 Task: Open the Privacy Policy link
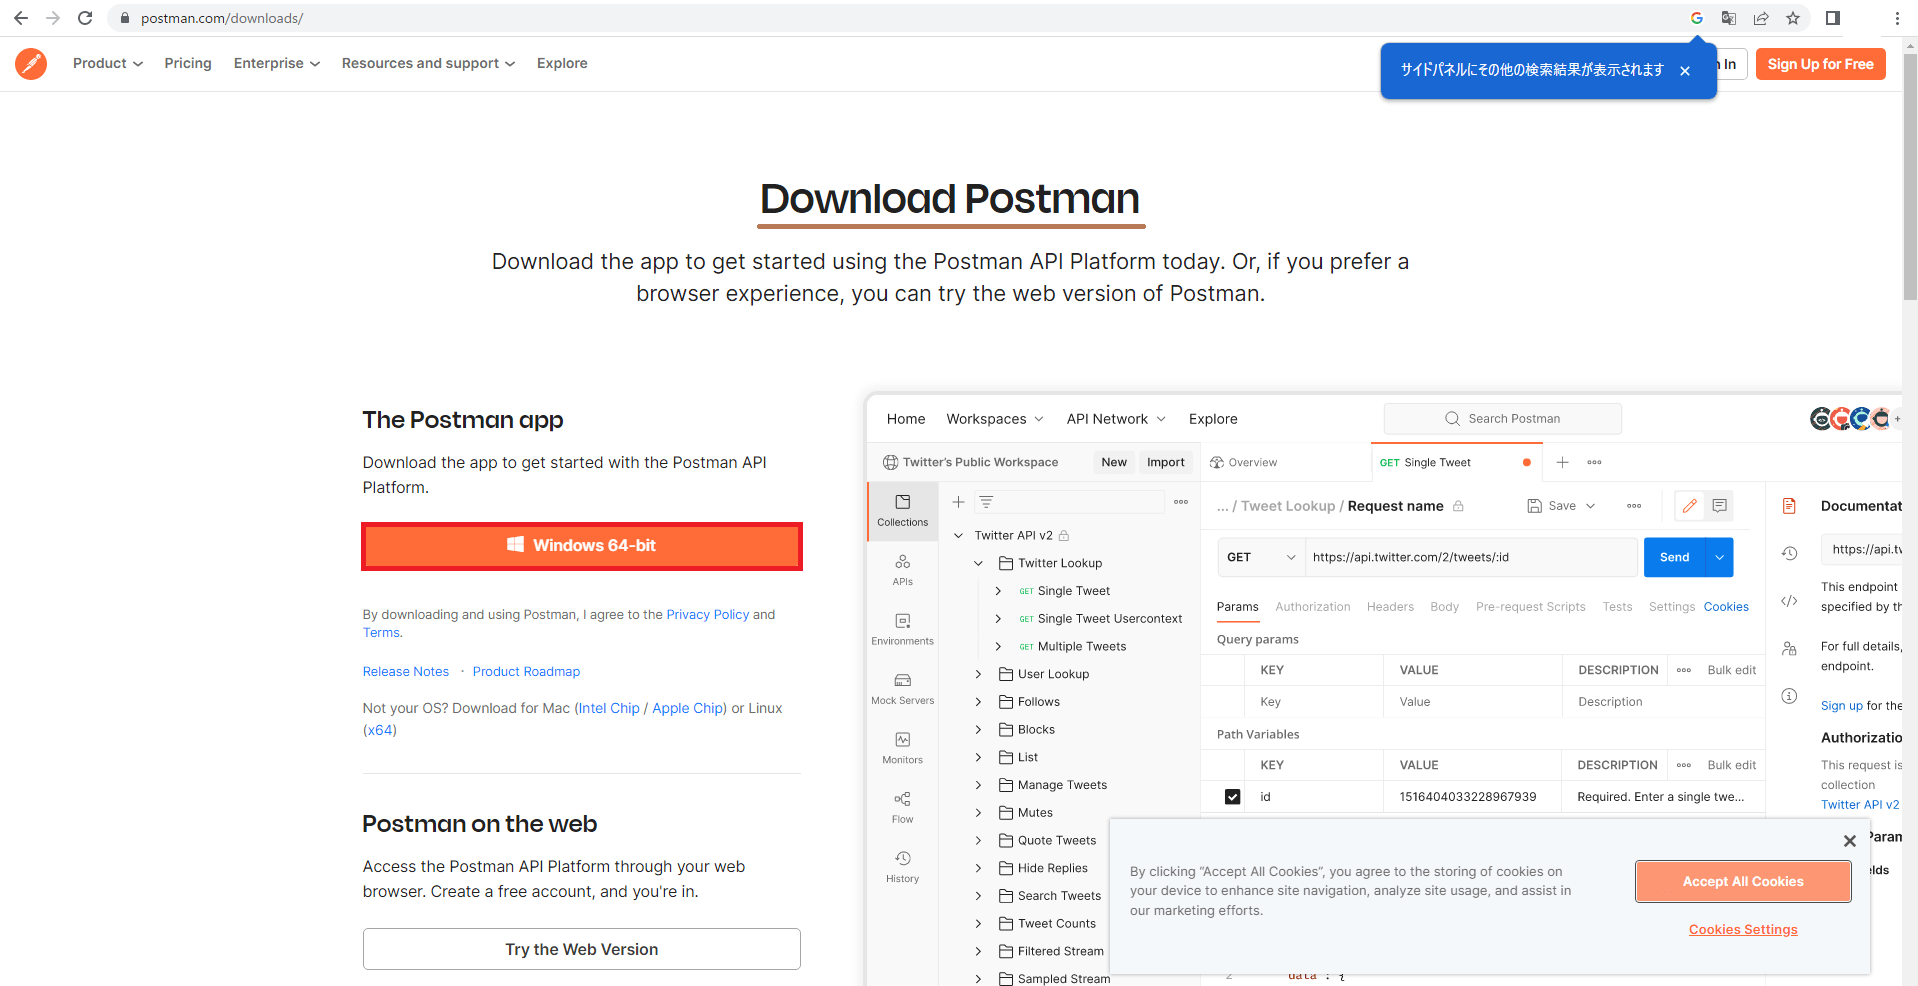tap(708, 615)
